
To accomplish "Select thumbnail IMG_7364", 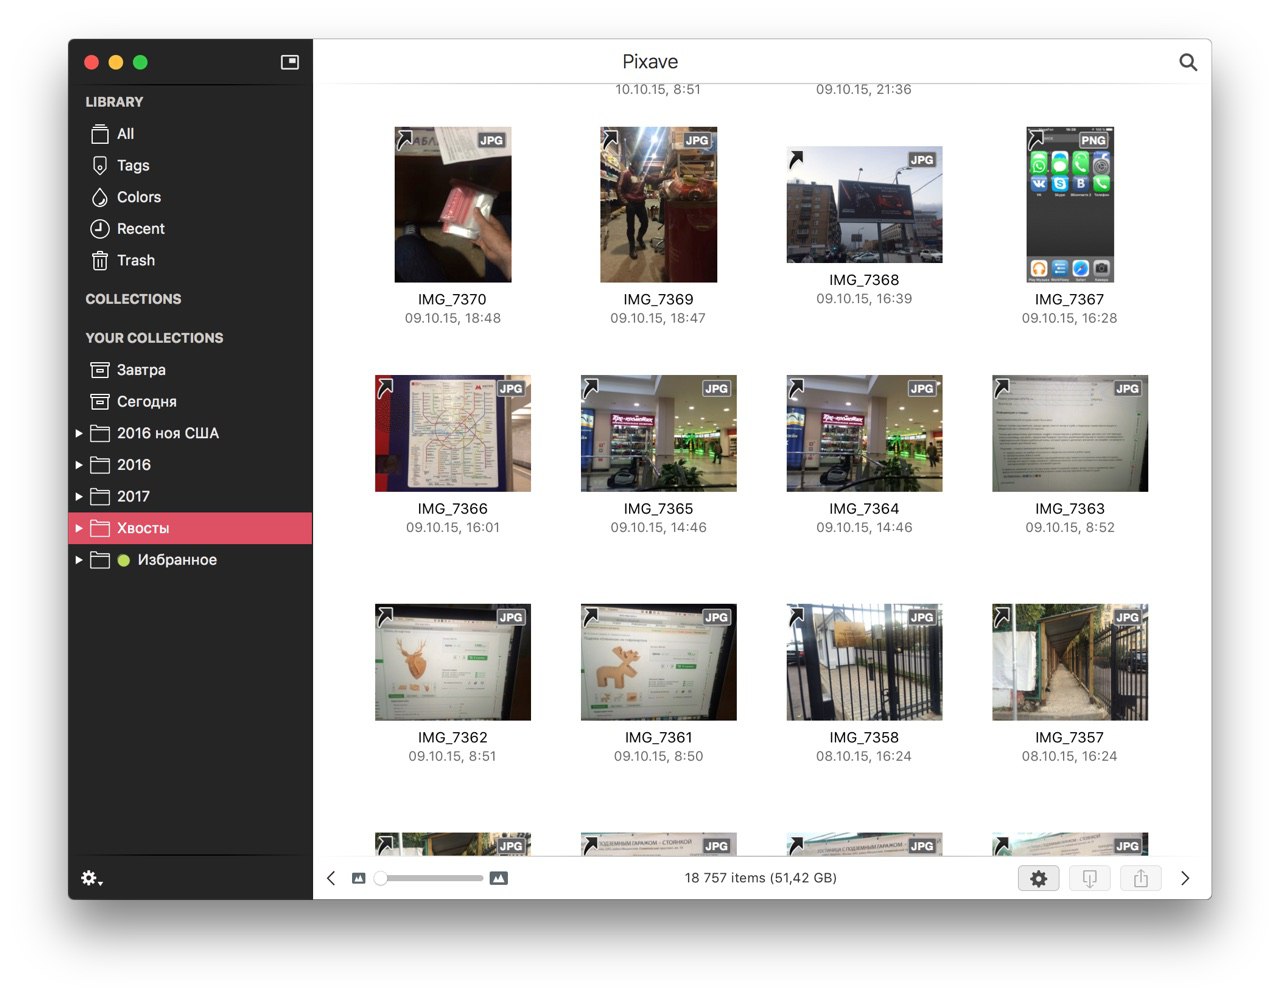I will click(x=864, y=433).
